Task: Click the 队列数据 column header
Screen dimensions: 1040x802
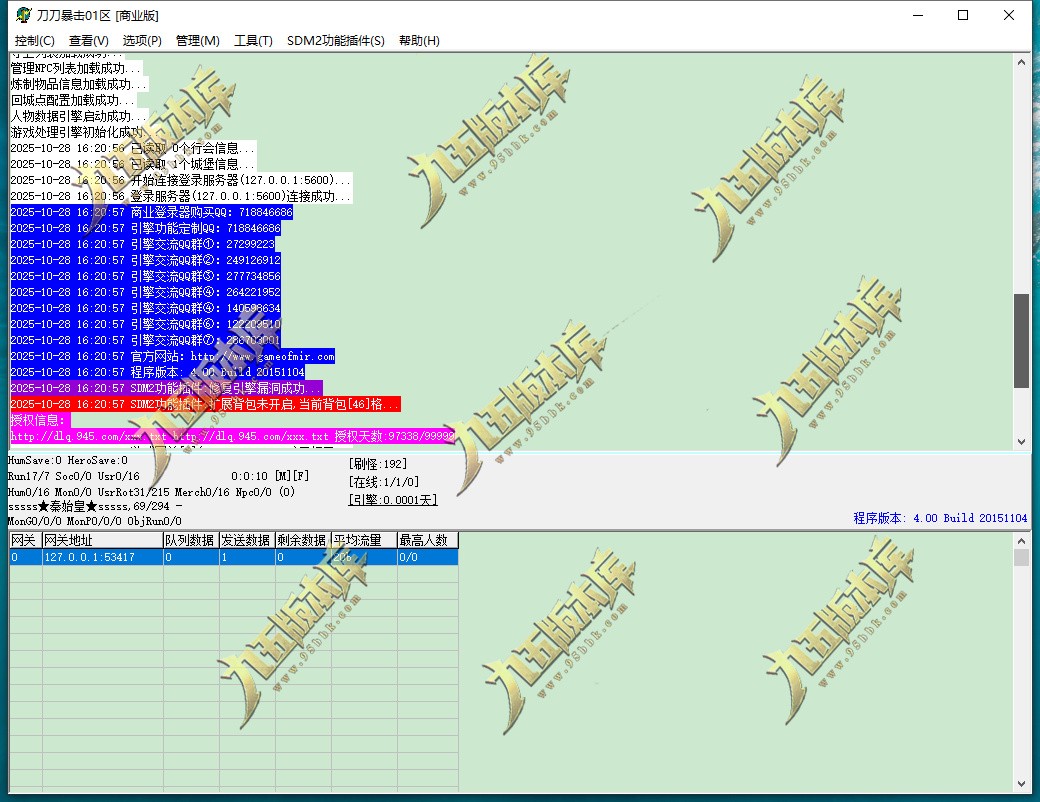Action: click(191, 540)
